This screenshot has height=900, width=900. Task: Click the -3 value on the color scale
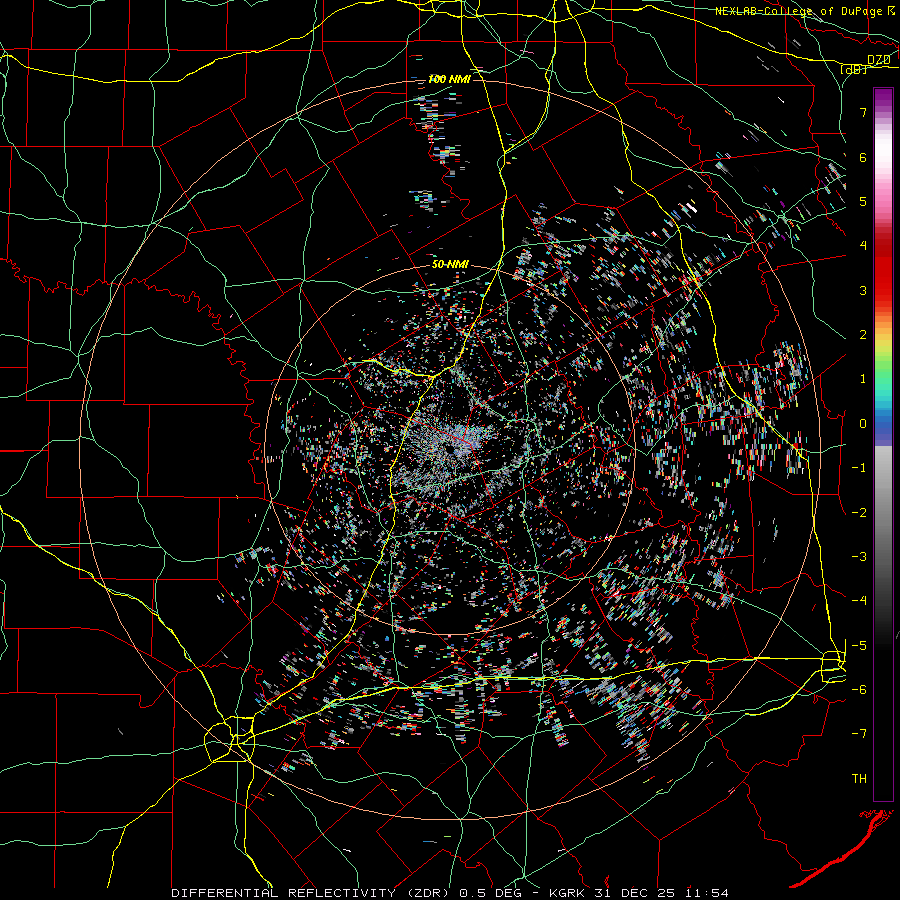[x=859, y=557]
